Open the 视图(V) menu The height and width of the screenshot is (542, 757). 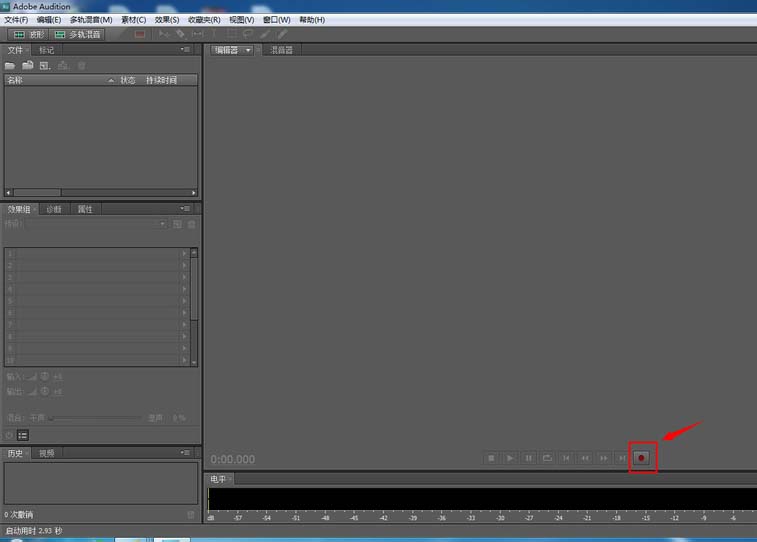[x=241, y=20]
